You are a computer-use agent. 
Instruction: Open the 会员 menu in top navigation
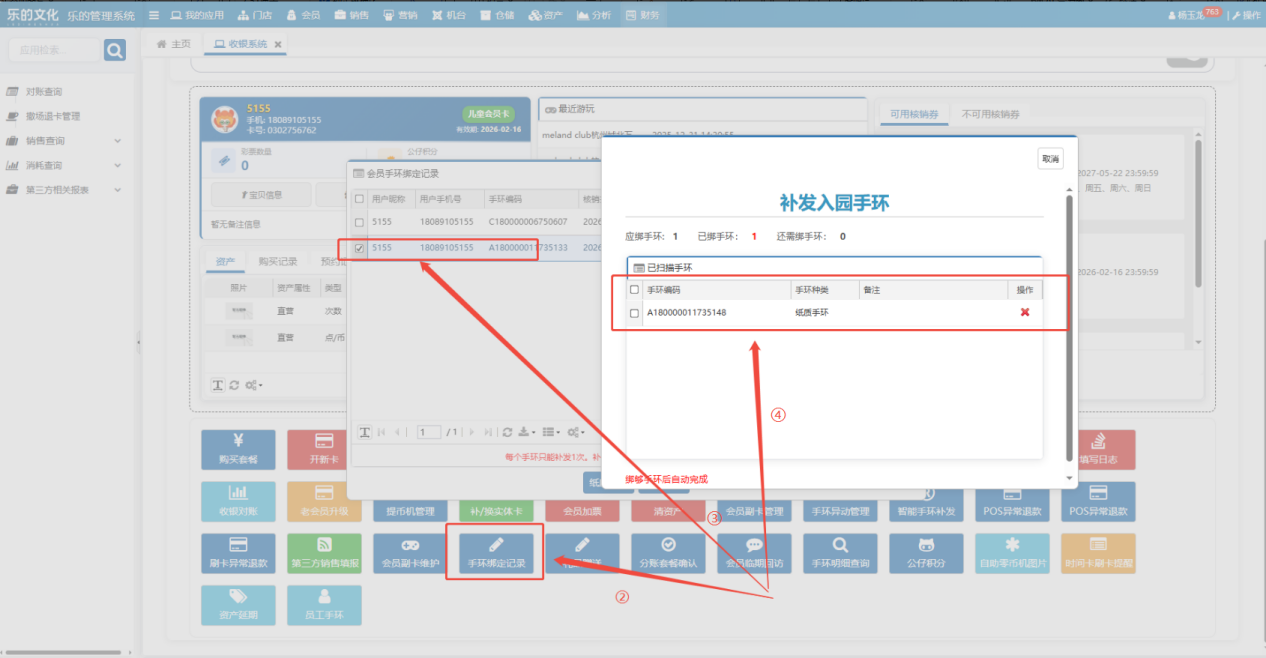(303, 15)
